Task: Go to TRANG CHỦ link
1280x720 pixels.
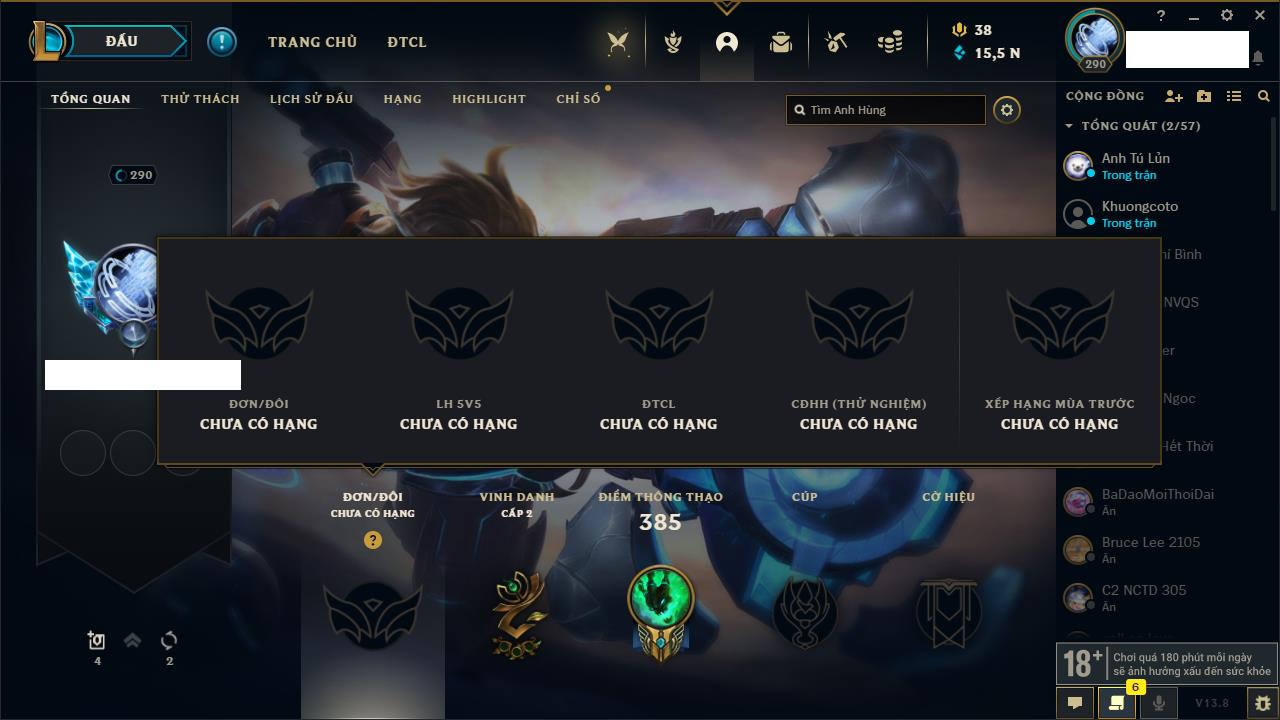Action: pyautogui.click(x=312, y=42)
